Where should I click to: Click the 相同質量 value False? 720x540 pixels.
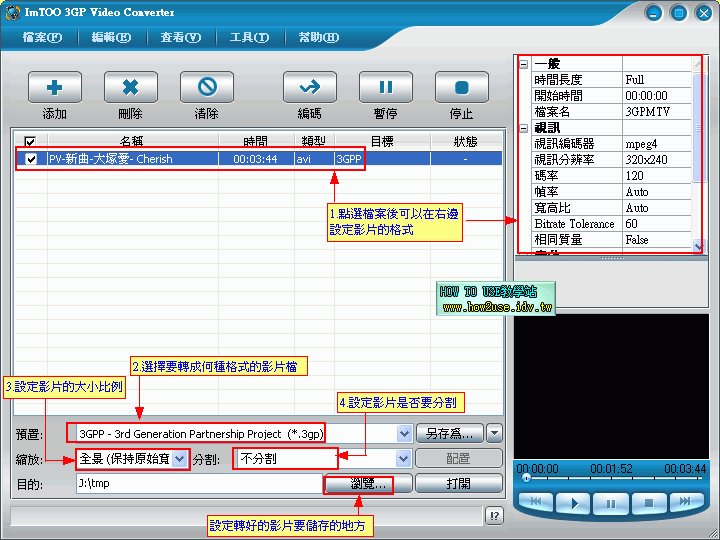[x=657, y=240]
